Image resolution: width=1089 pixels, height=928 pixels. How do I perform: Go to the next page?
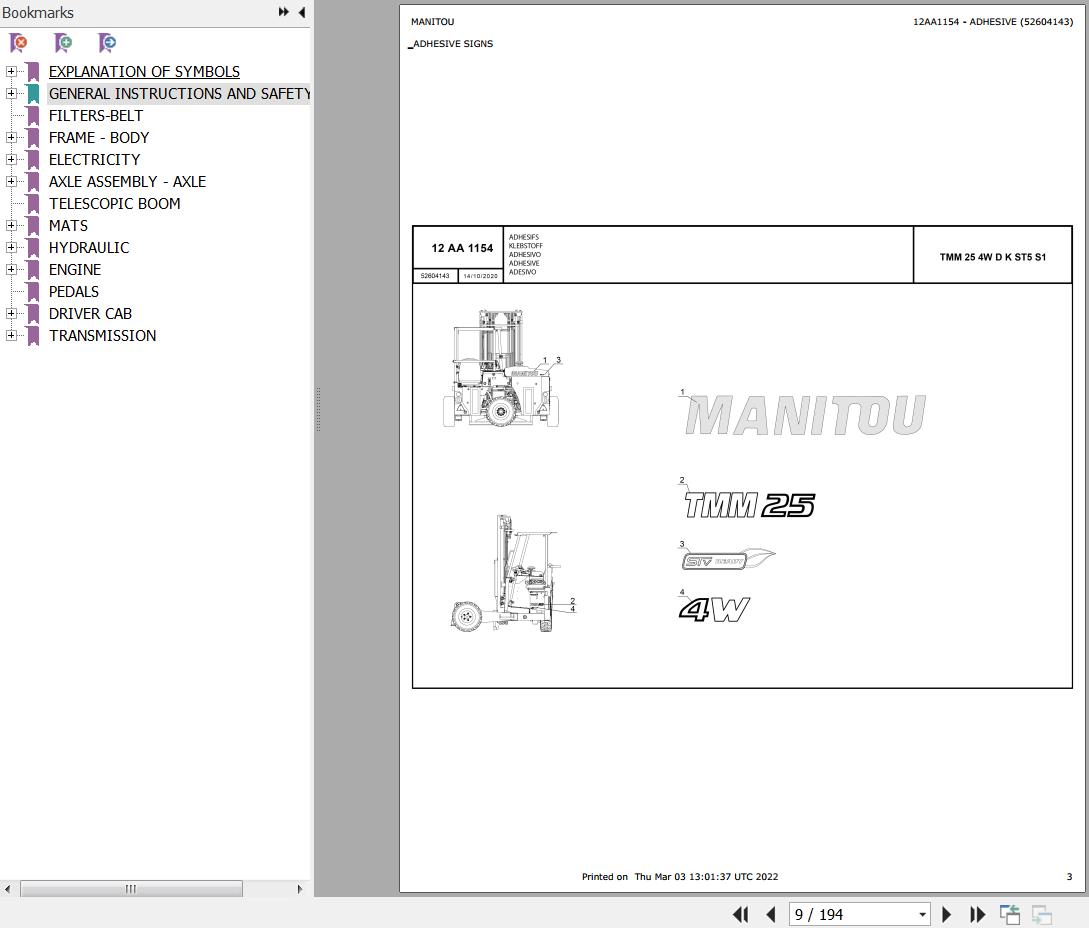click(946, 914)
